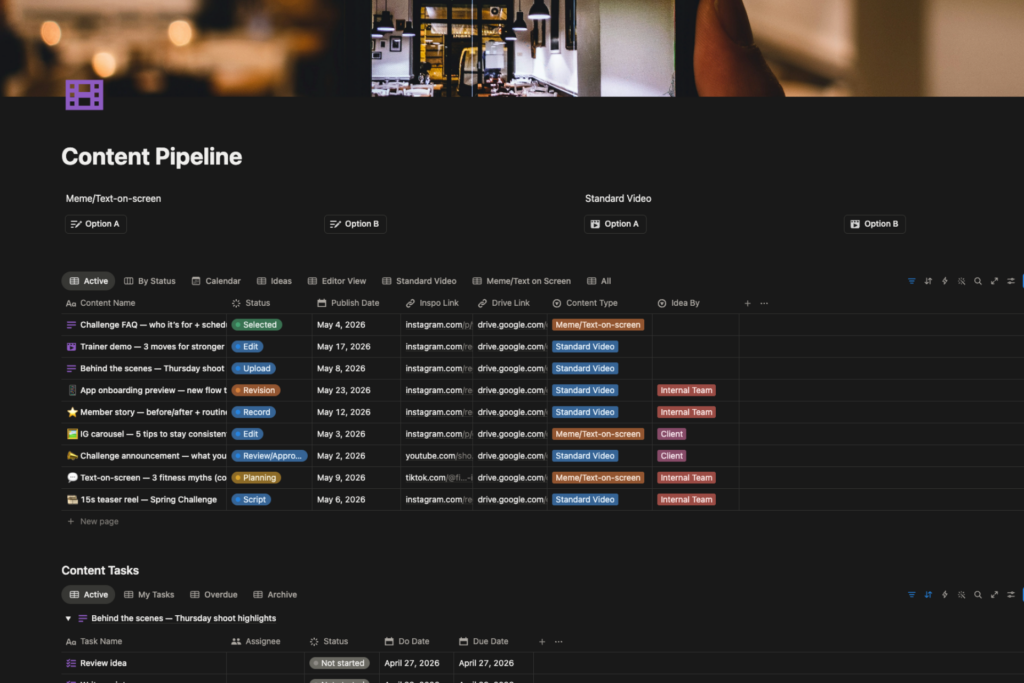
Task: Collapse the Behind the scenes task group
Action: [x=68, y=618]
